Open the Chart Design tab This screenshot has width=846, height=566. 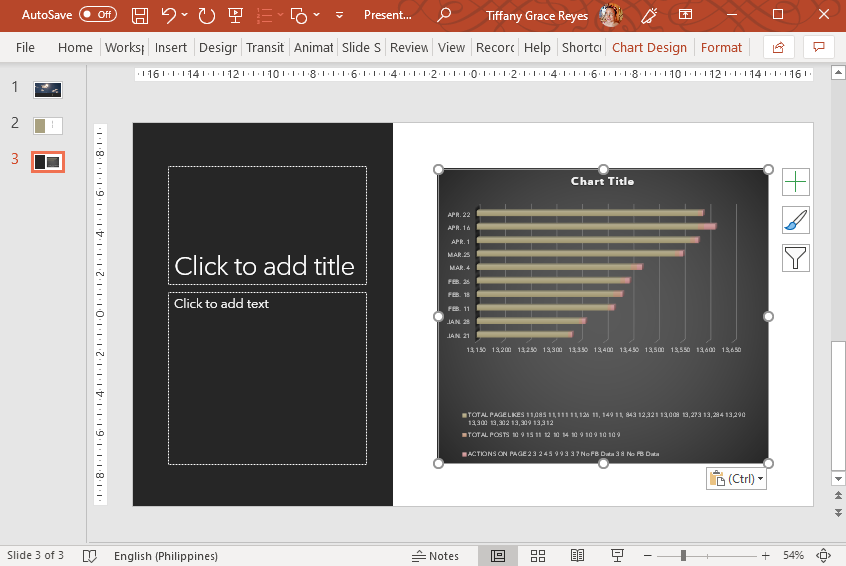(x=649, y=47)
